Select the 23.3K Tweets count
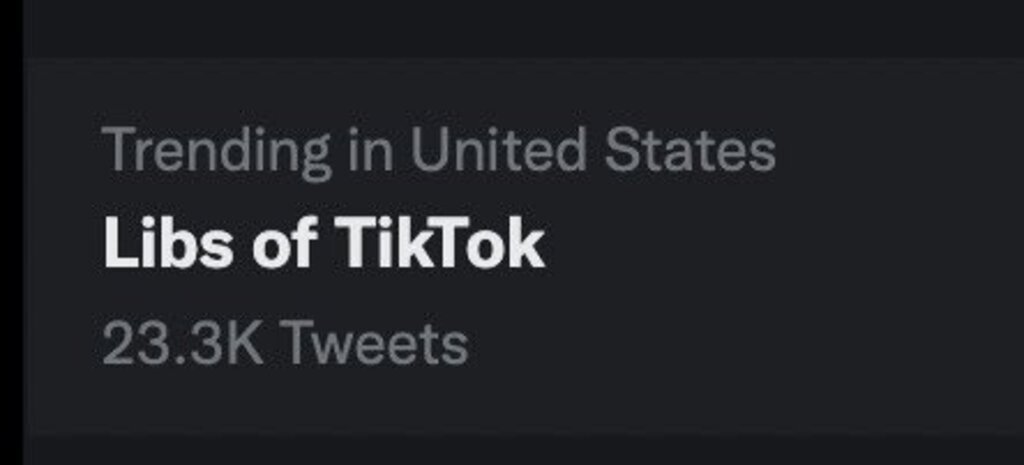Image resolution: width=1024 pixels, height=465 pixels. coord(285,343)
